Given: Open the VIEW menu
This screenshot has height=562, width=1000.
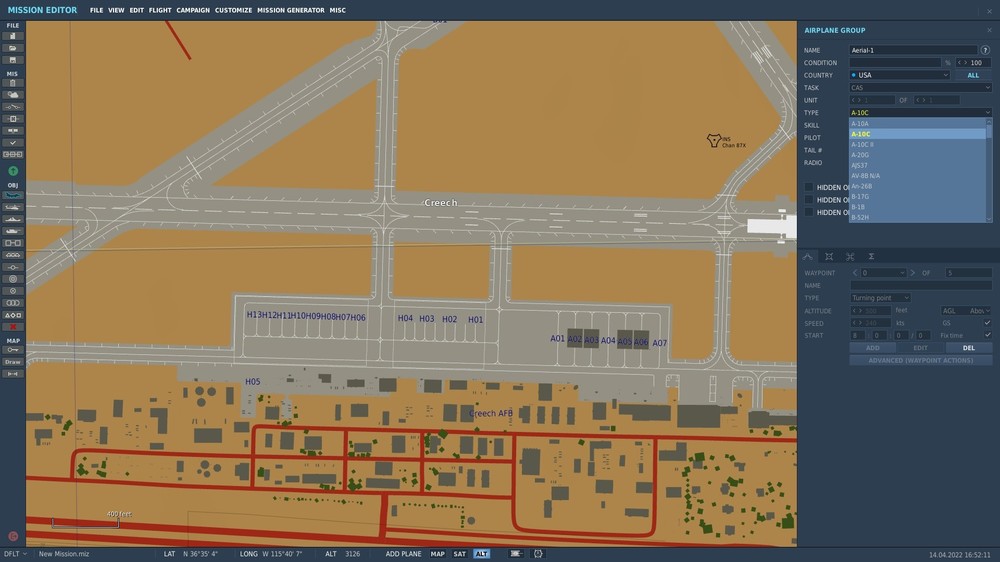Looking at the screenshot, I should tap(116, 10).
